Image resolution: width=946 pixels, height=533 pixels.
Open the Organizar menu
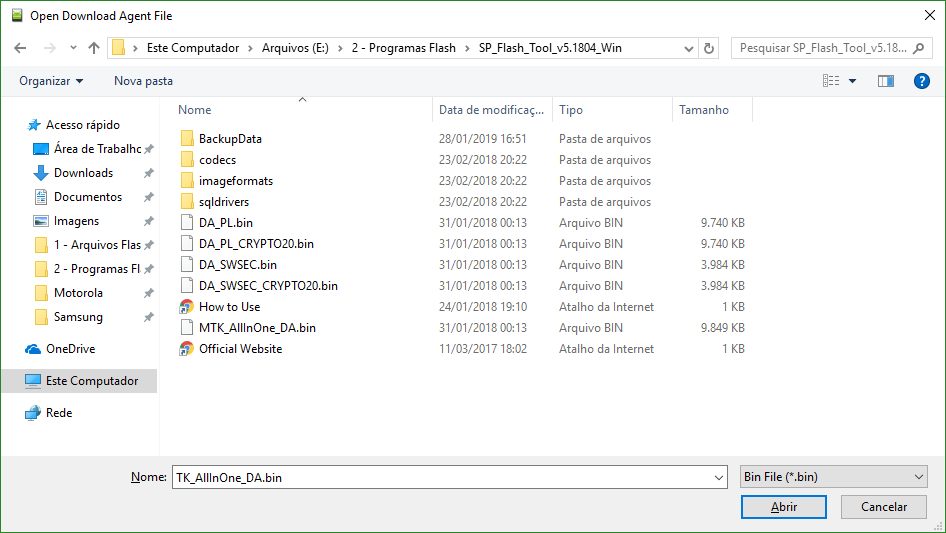(51, 81)
